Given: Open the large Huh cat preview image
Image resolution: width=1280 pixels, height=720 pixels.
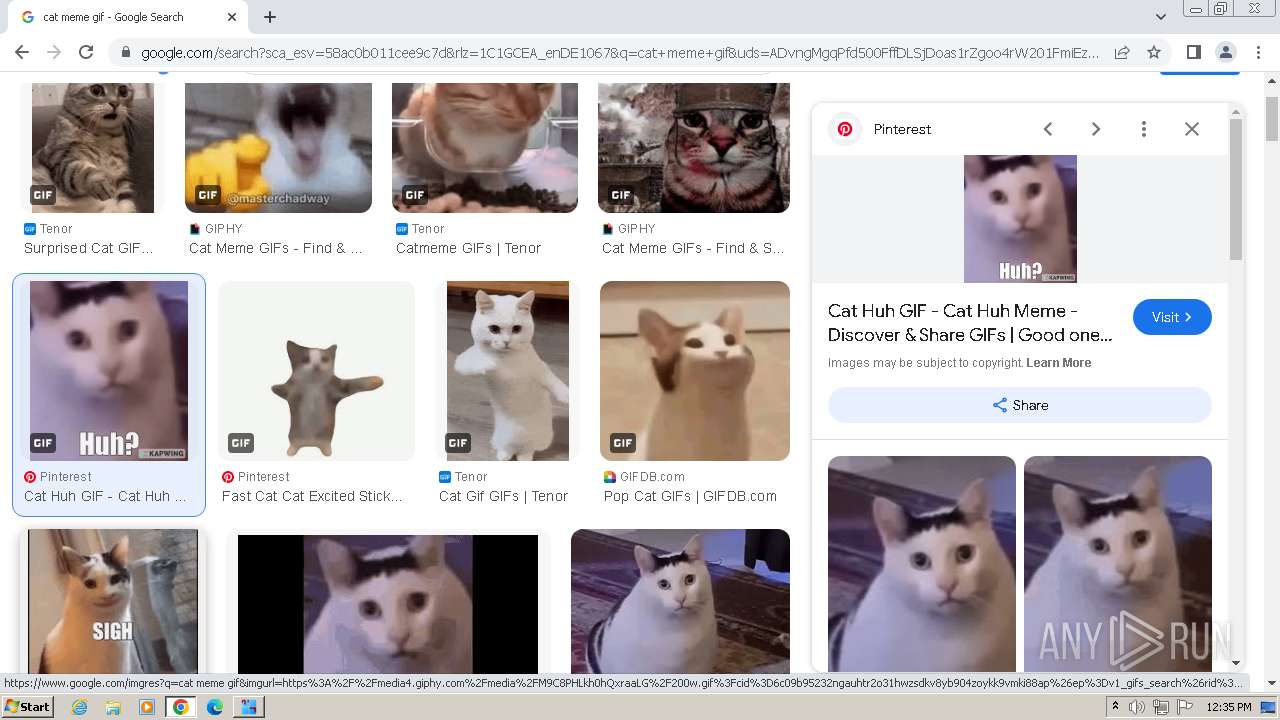Looking at the screenshot, I should click(1020, 219).
